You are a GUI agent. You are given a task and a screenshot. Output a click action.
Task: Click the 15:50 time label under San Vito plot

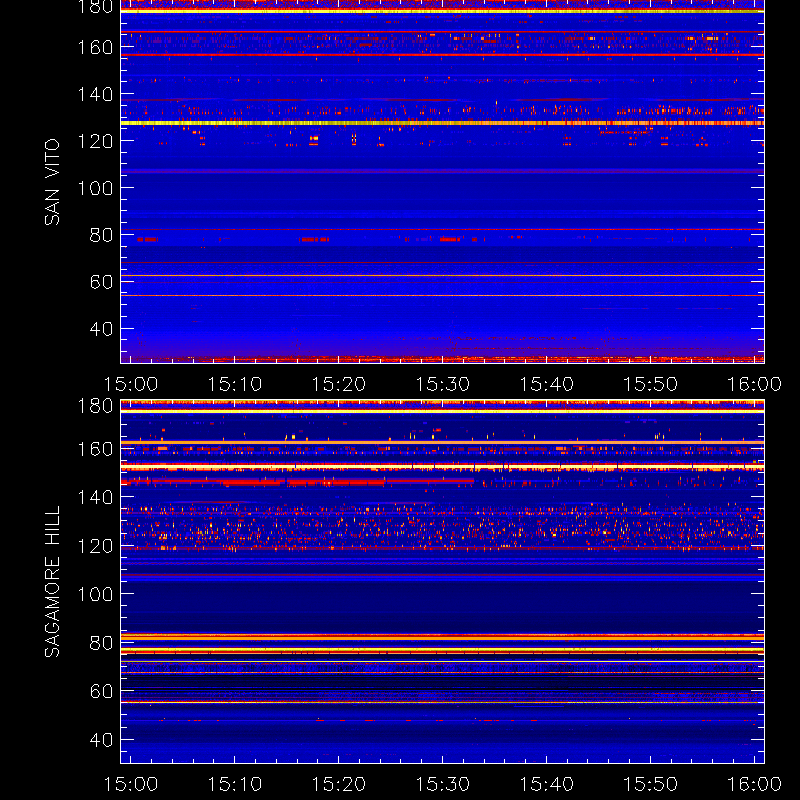click(651, 384)
